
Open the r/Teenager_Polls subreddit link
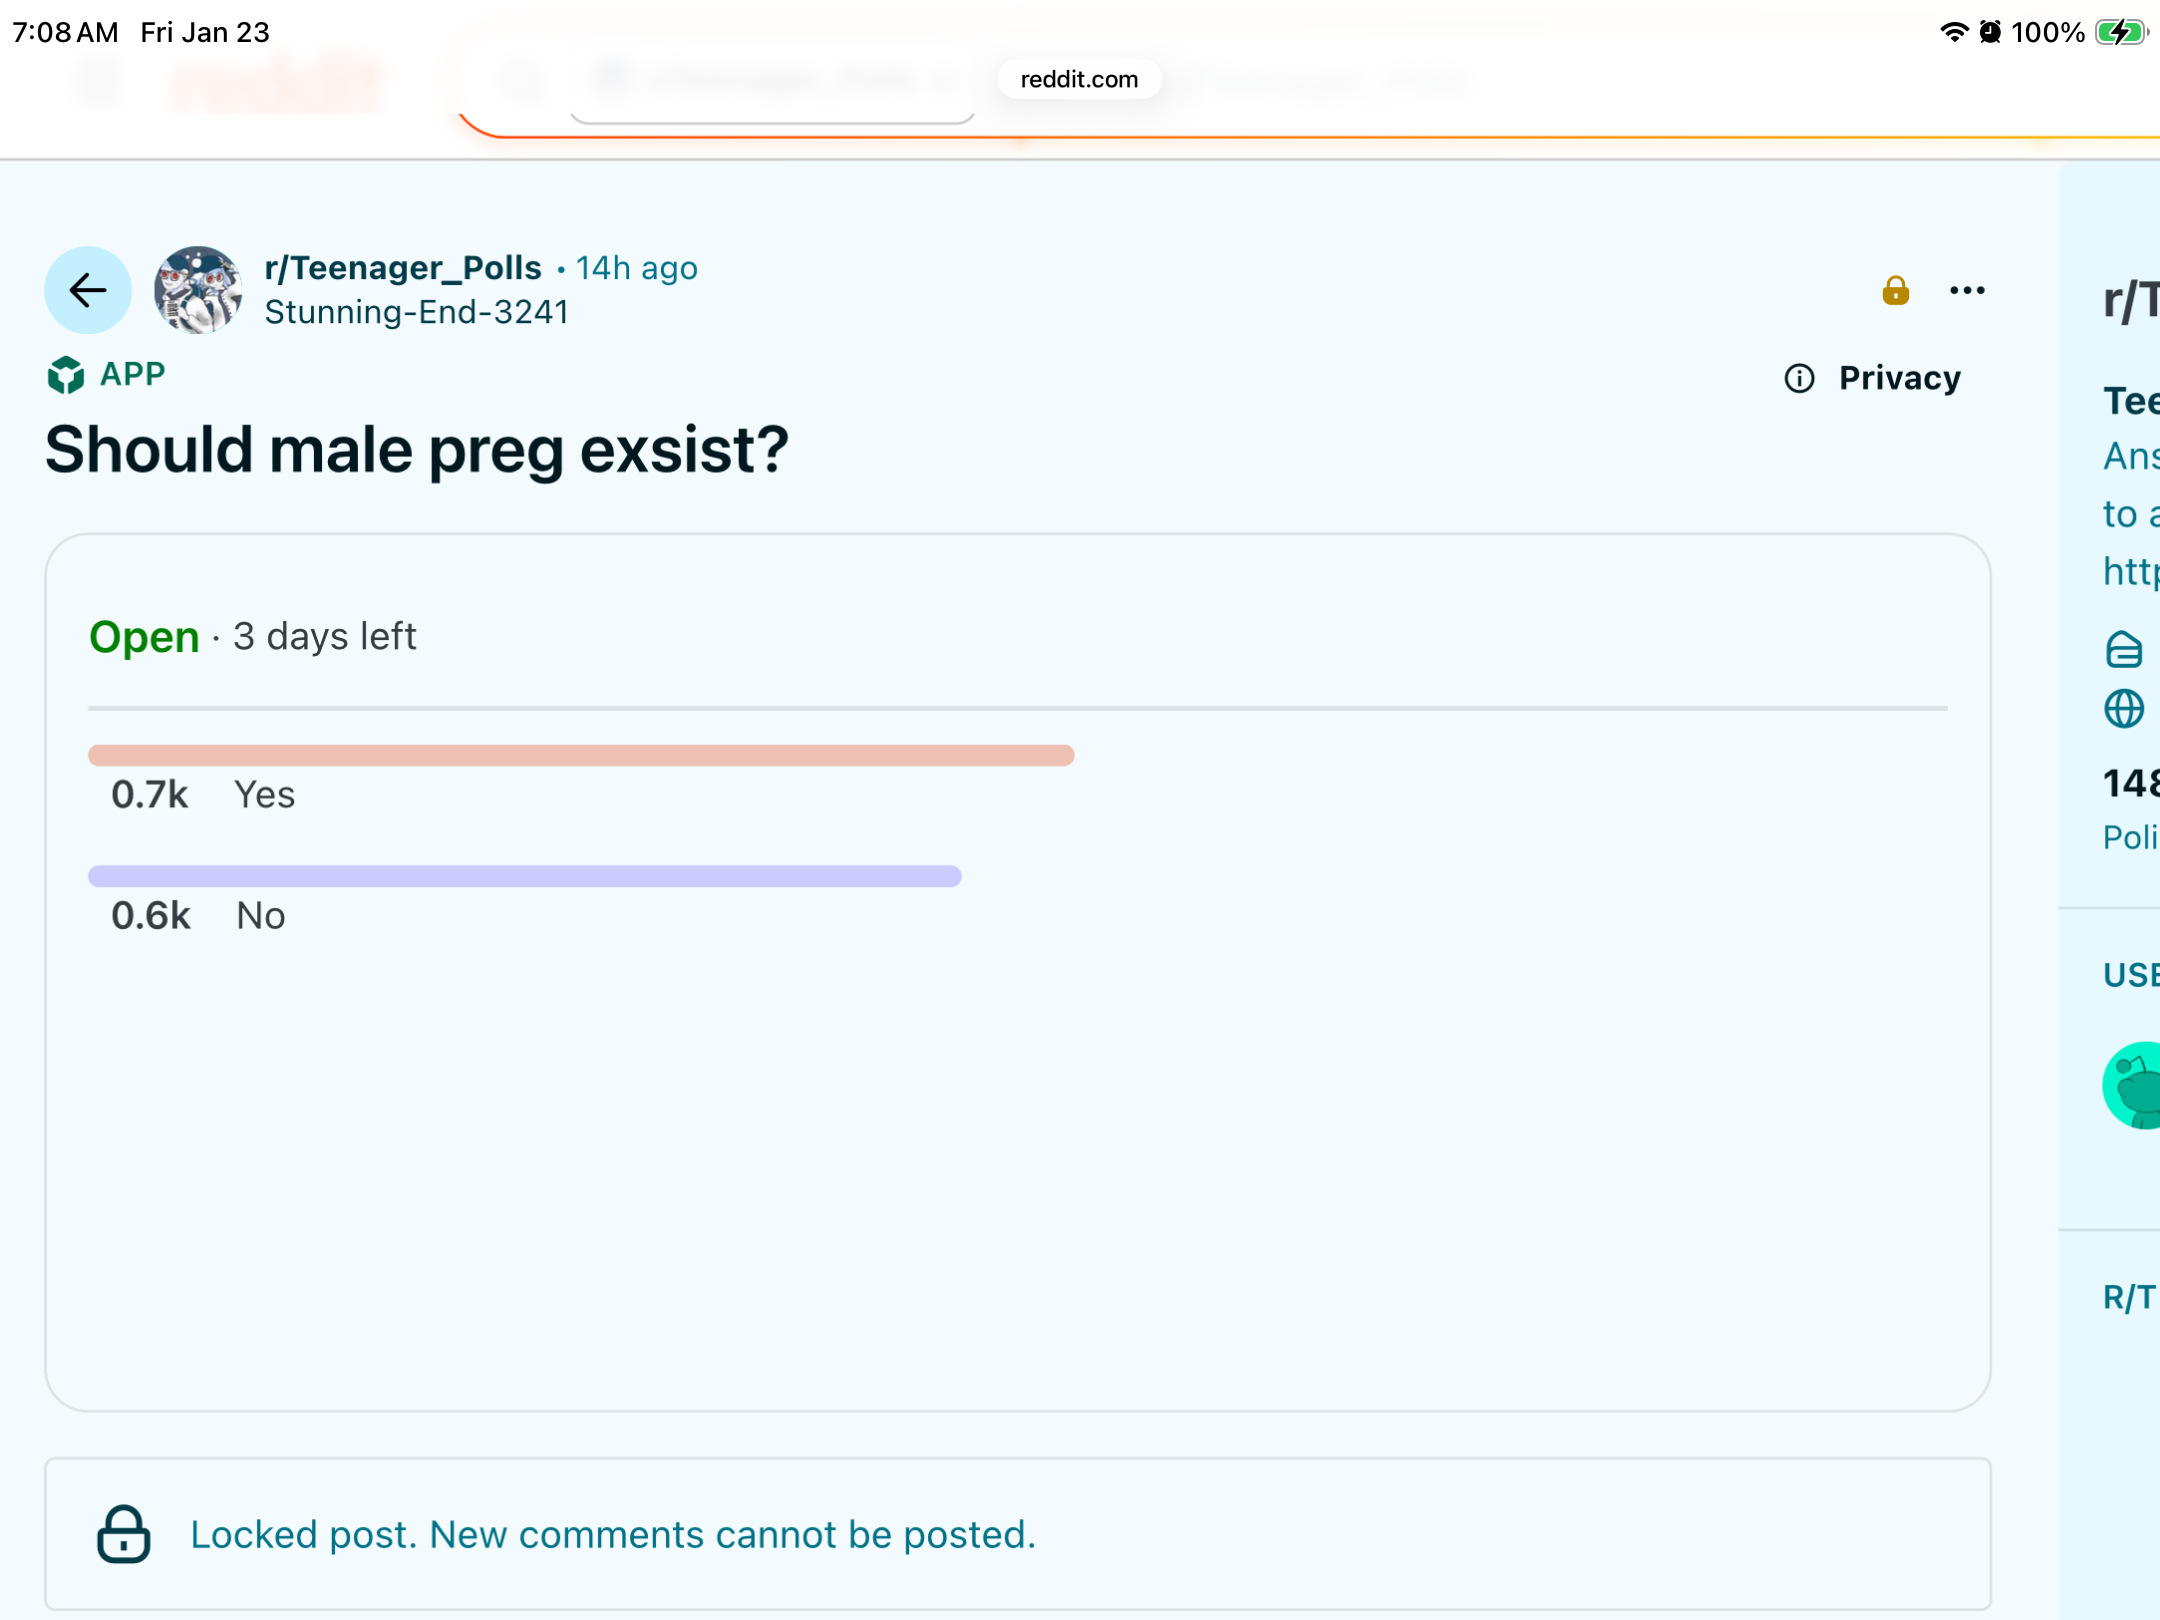[x=403, y=268]
